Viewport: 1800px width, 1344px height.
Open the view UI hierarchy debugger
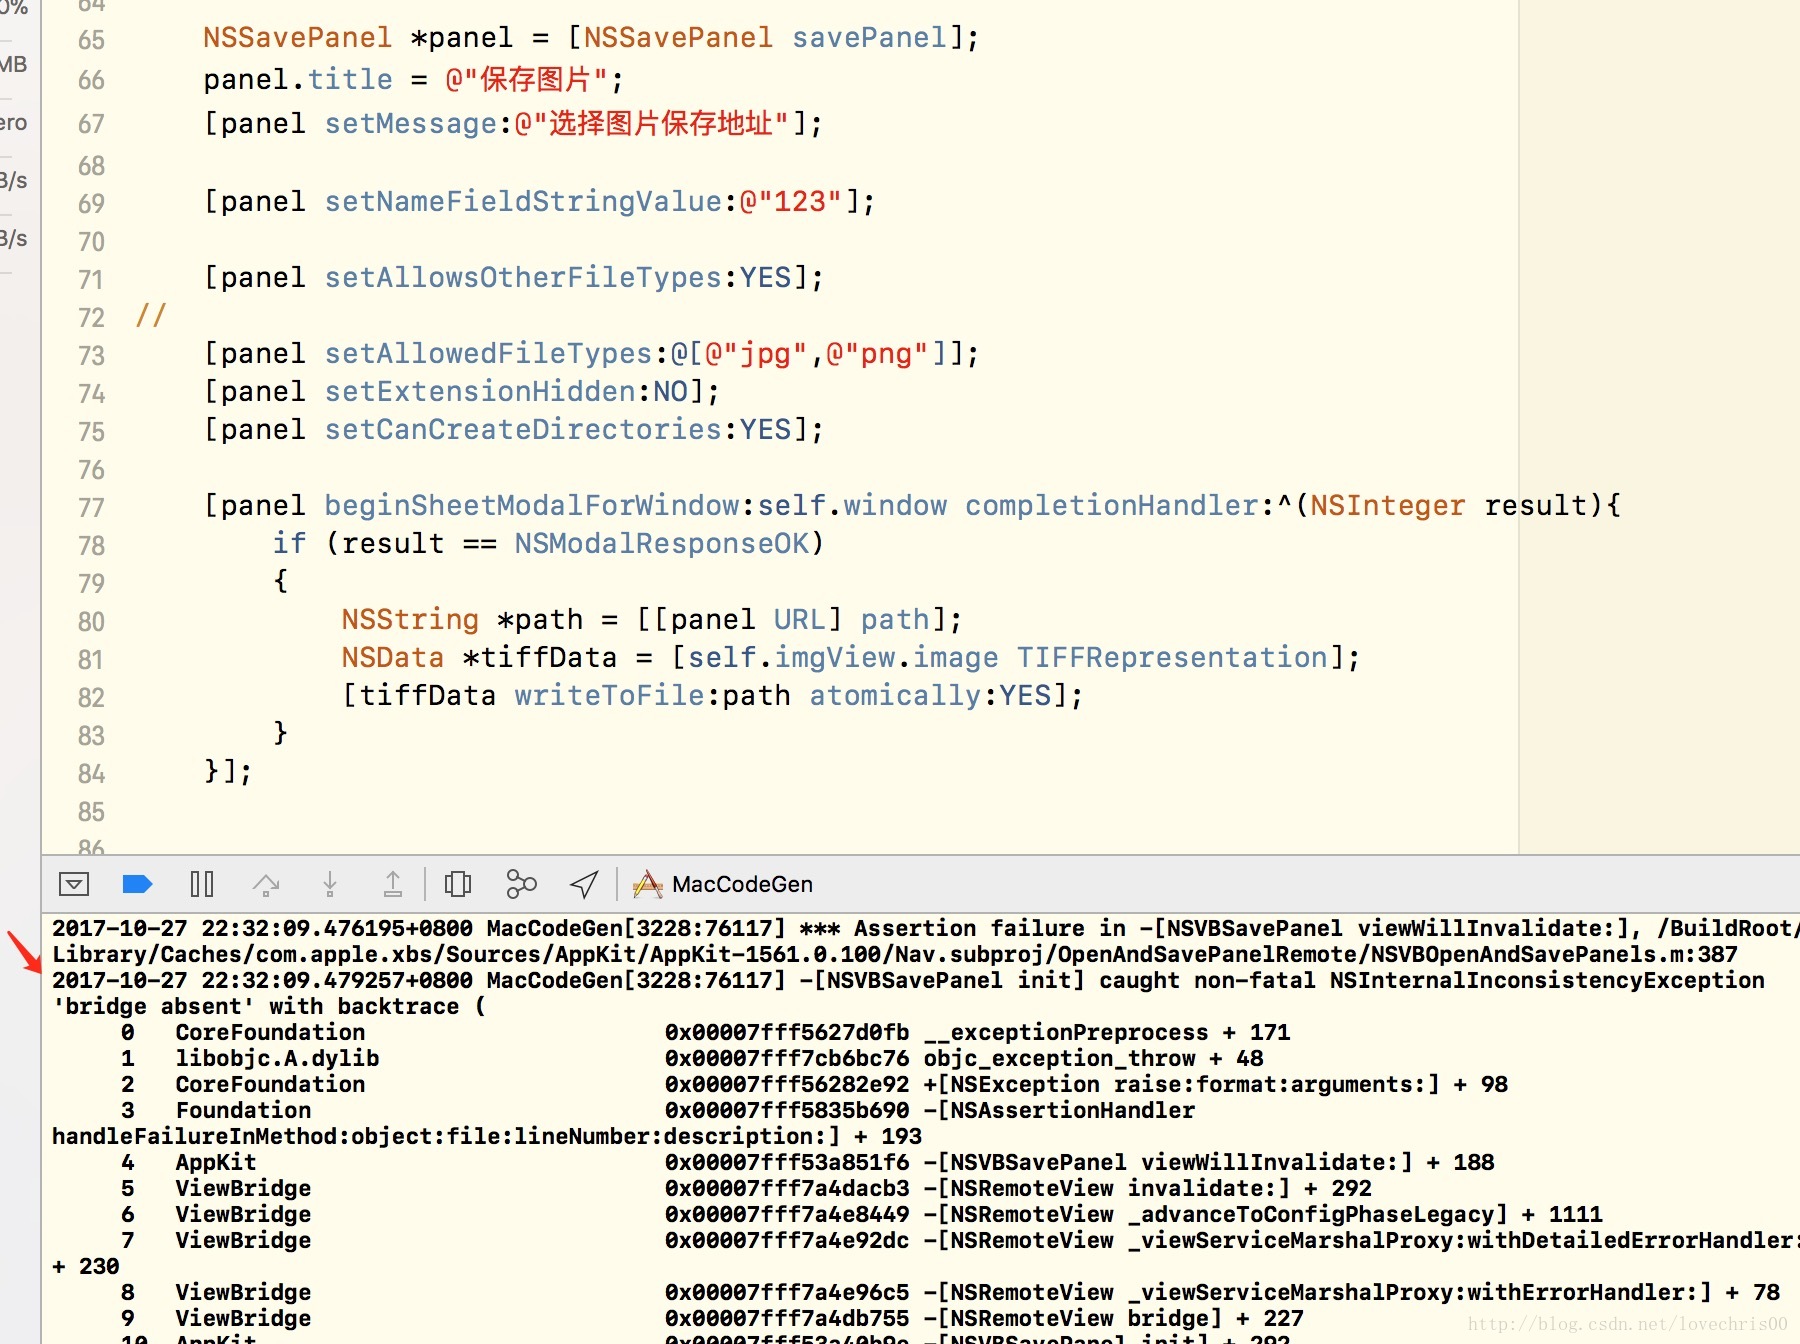click(x=457, y=884)
